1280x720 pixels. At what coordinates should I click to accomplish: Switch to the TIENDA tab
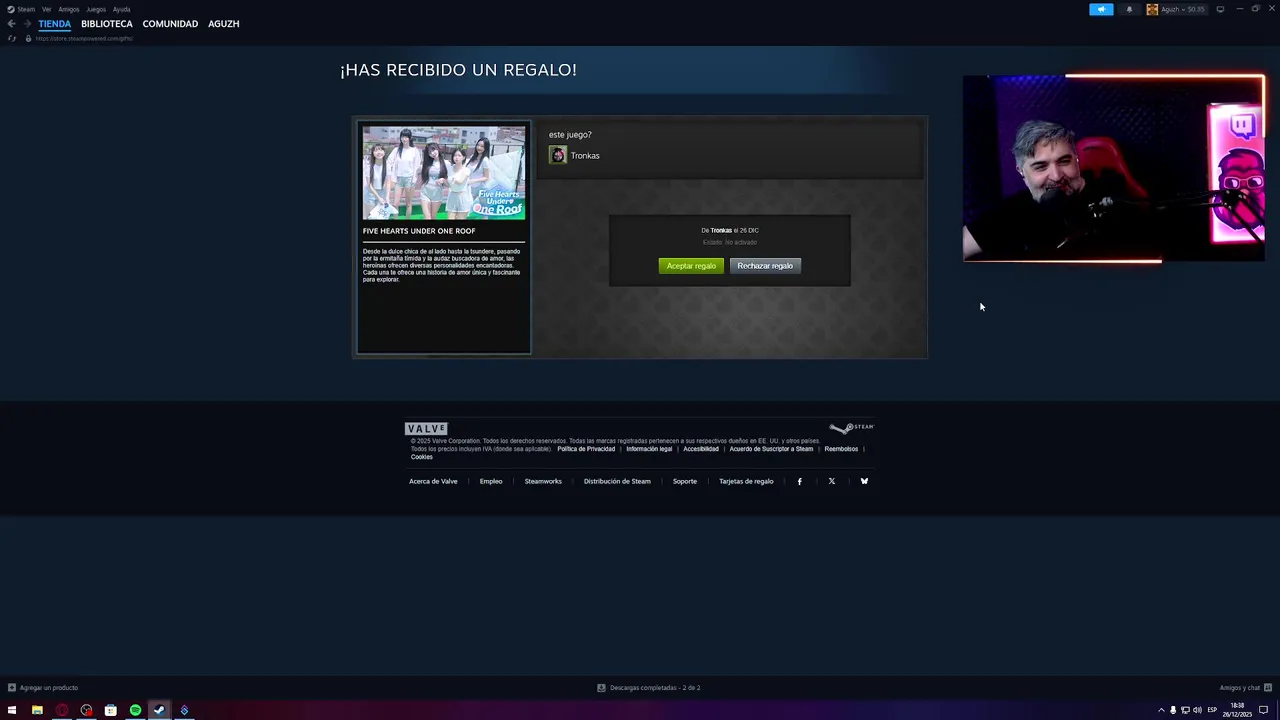pyautogui.click(x=55, y=23)
